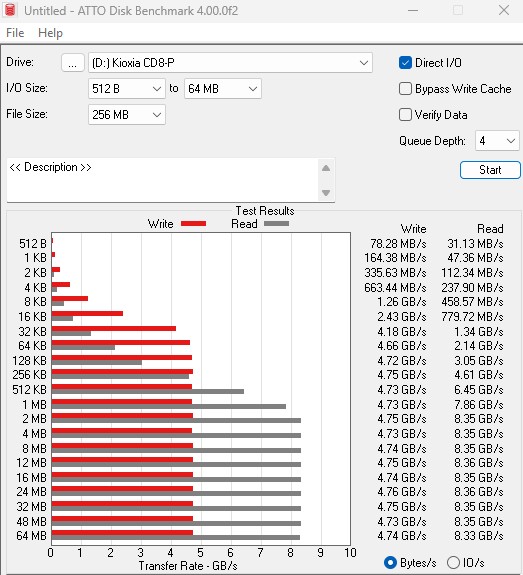
Task: Open the File menu
Action: [x=15, y=33]
